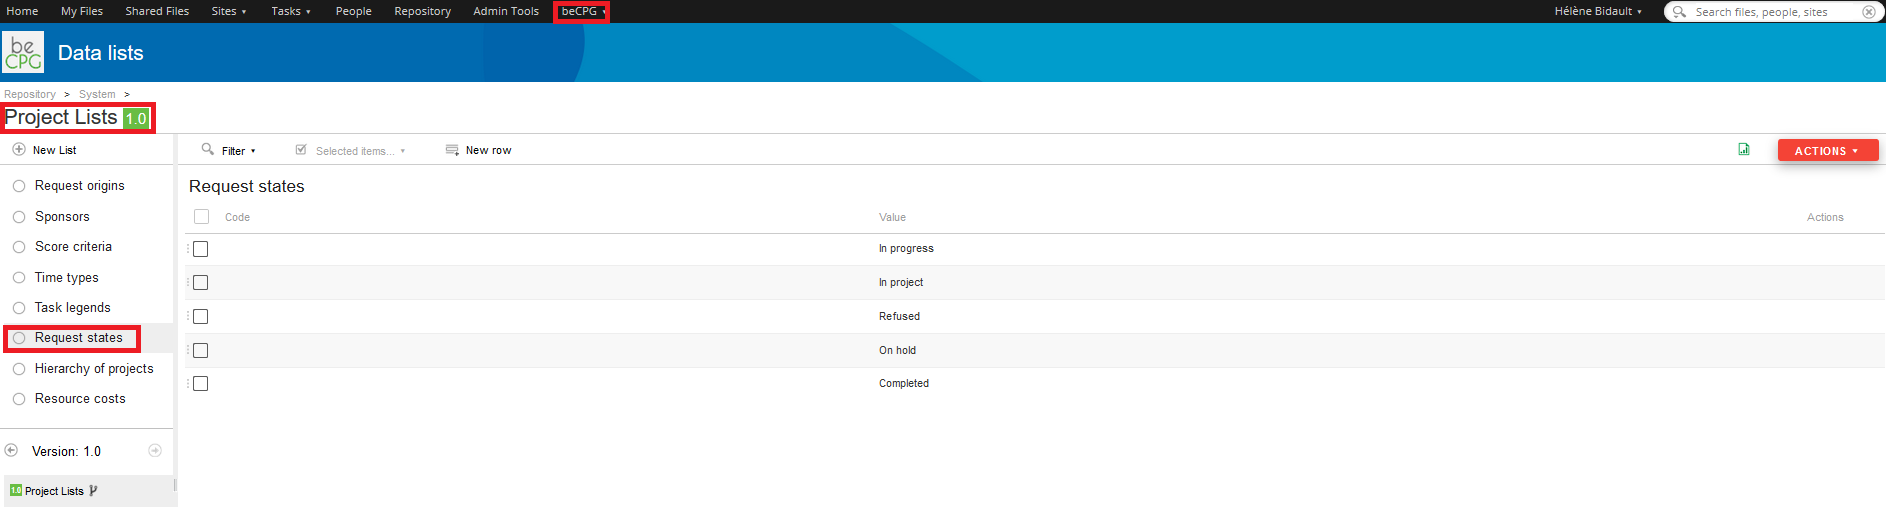The image size is (1886, 511).
Task: Check the Completed row checkbox
Action: pos(201,384)
